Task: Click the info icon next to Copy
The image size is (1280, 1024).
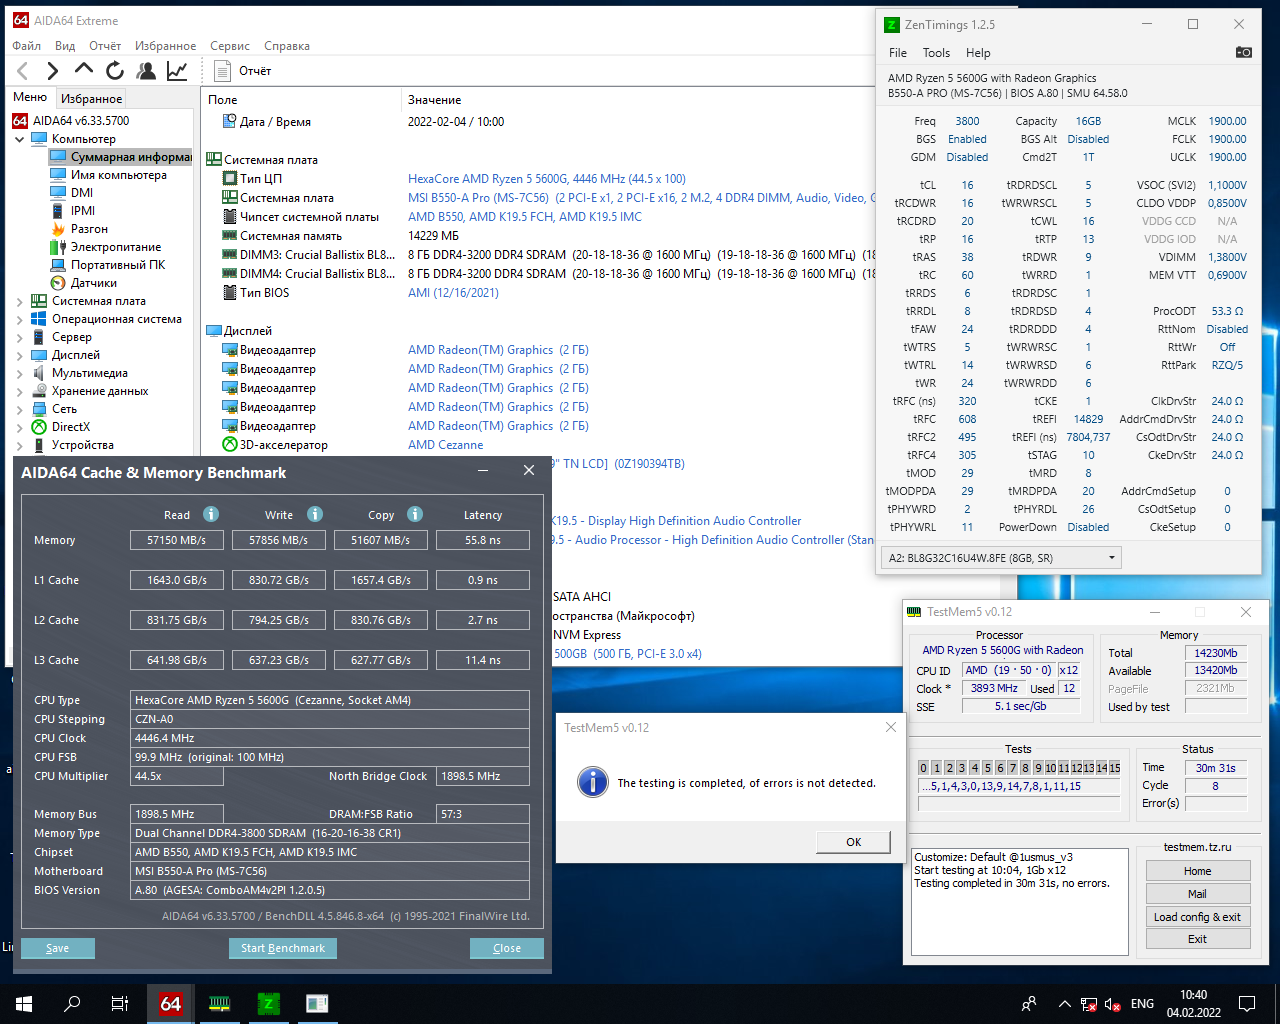Action: [x=415, y=514]
